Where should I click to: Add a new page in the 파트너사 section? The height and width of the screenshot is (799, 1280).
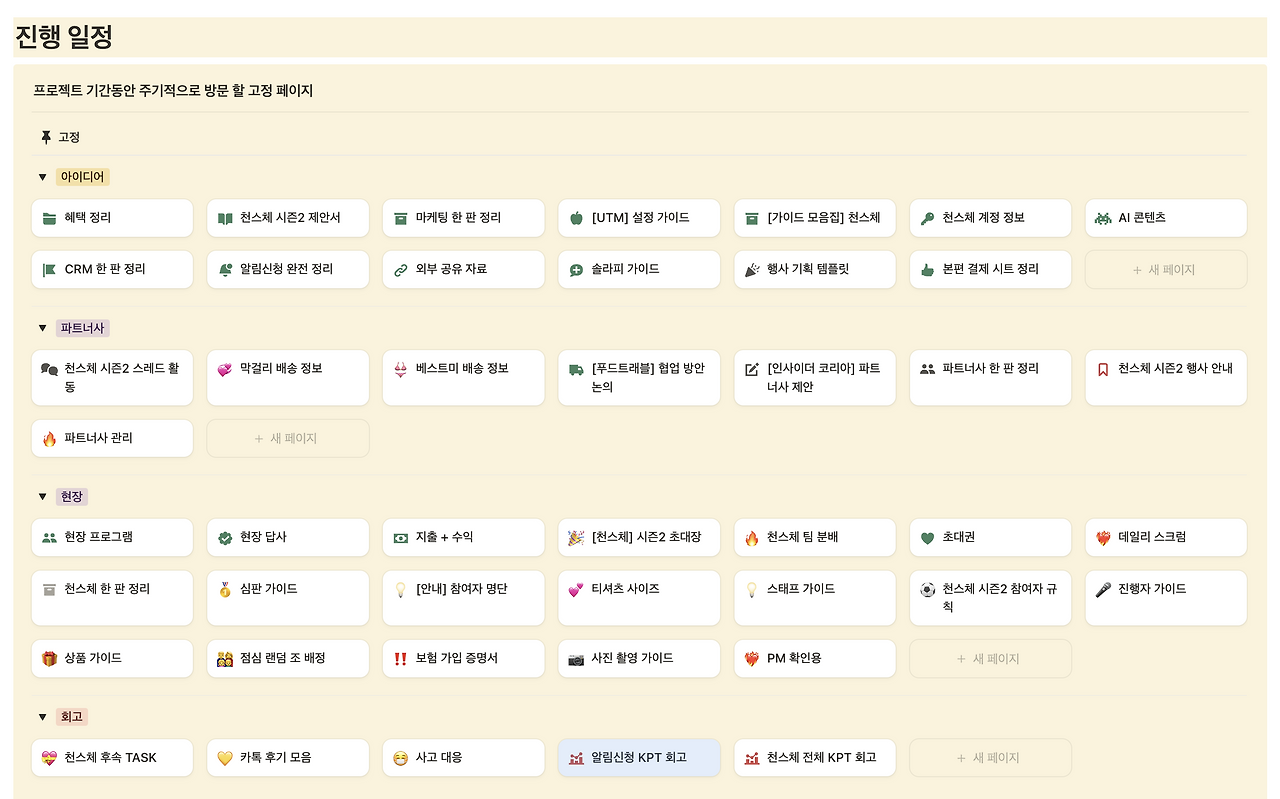(288, 438)
